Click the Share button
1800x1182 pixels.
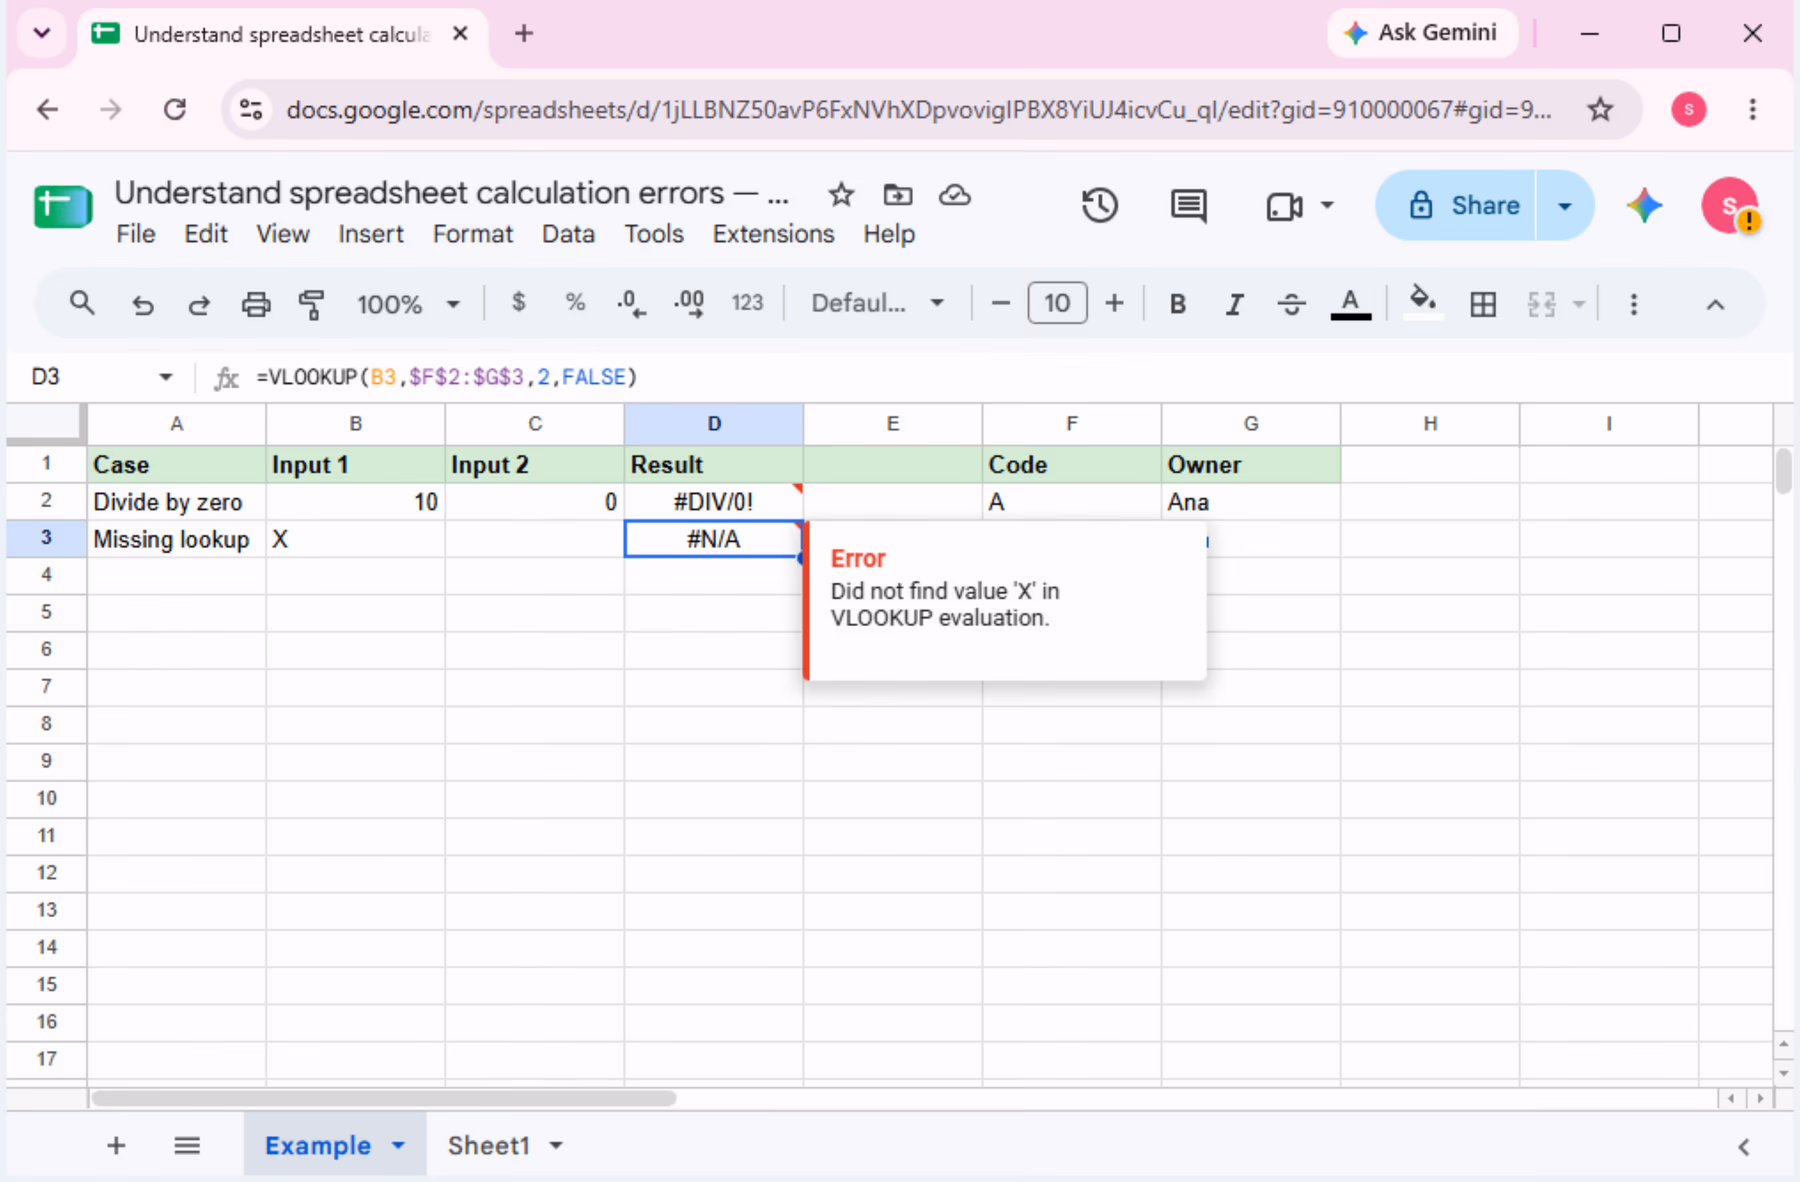point(1457,206)
